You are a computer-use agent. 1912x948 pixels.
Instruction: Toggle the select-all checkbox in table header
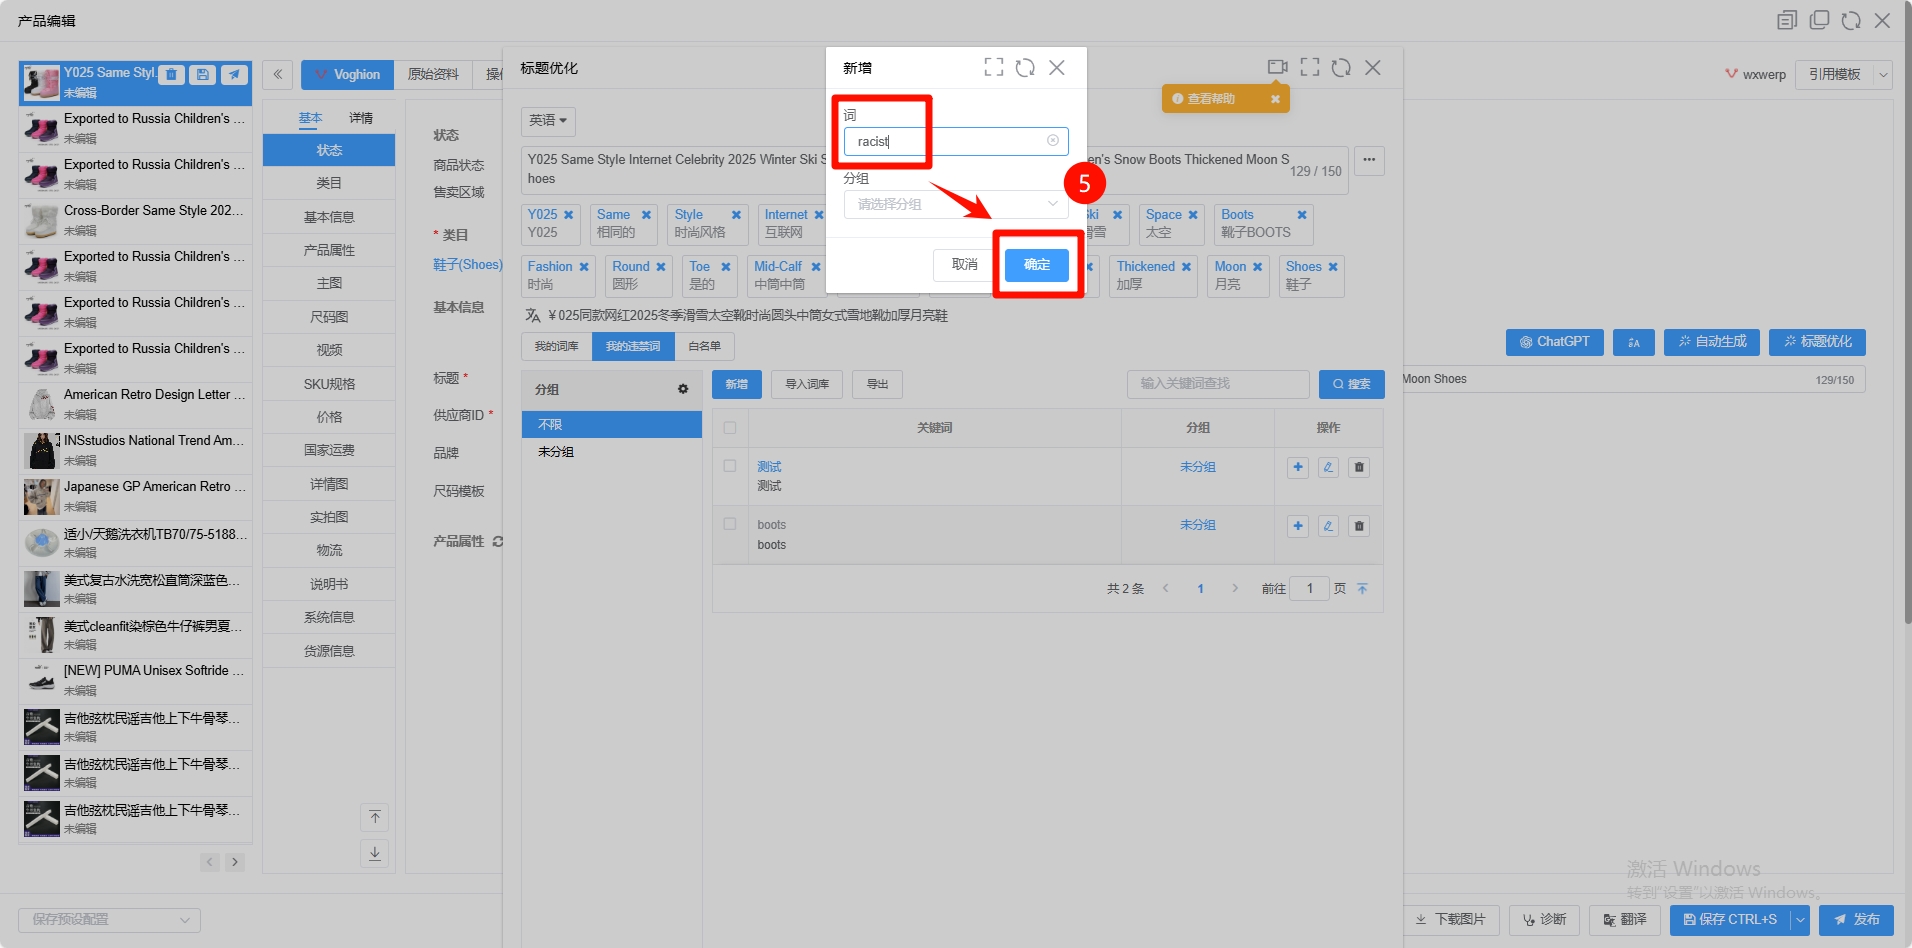click(730, 428)
